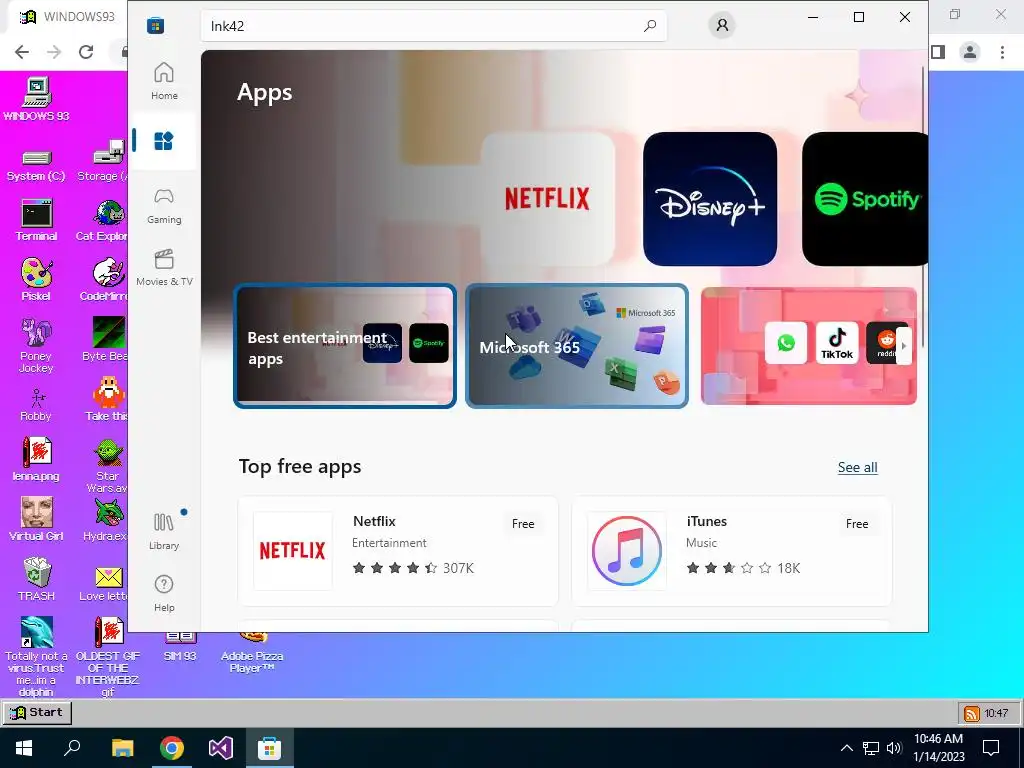This screenshot has width=1024, height=768.
Task: Click the iTunes app icon
Action: click(627, 551)
